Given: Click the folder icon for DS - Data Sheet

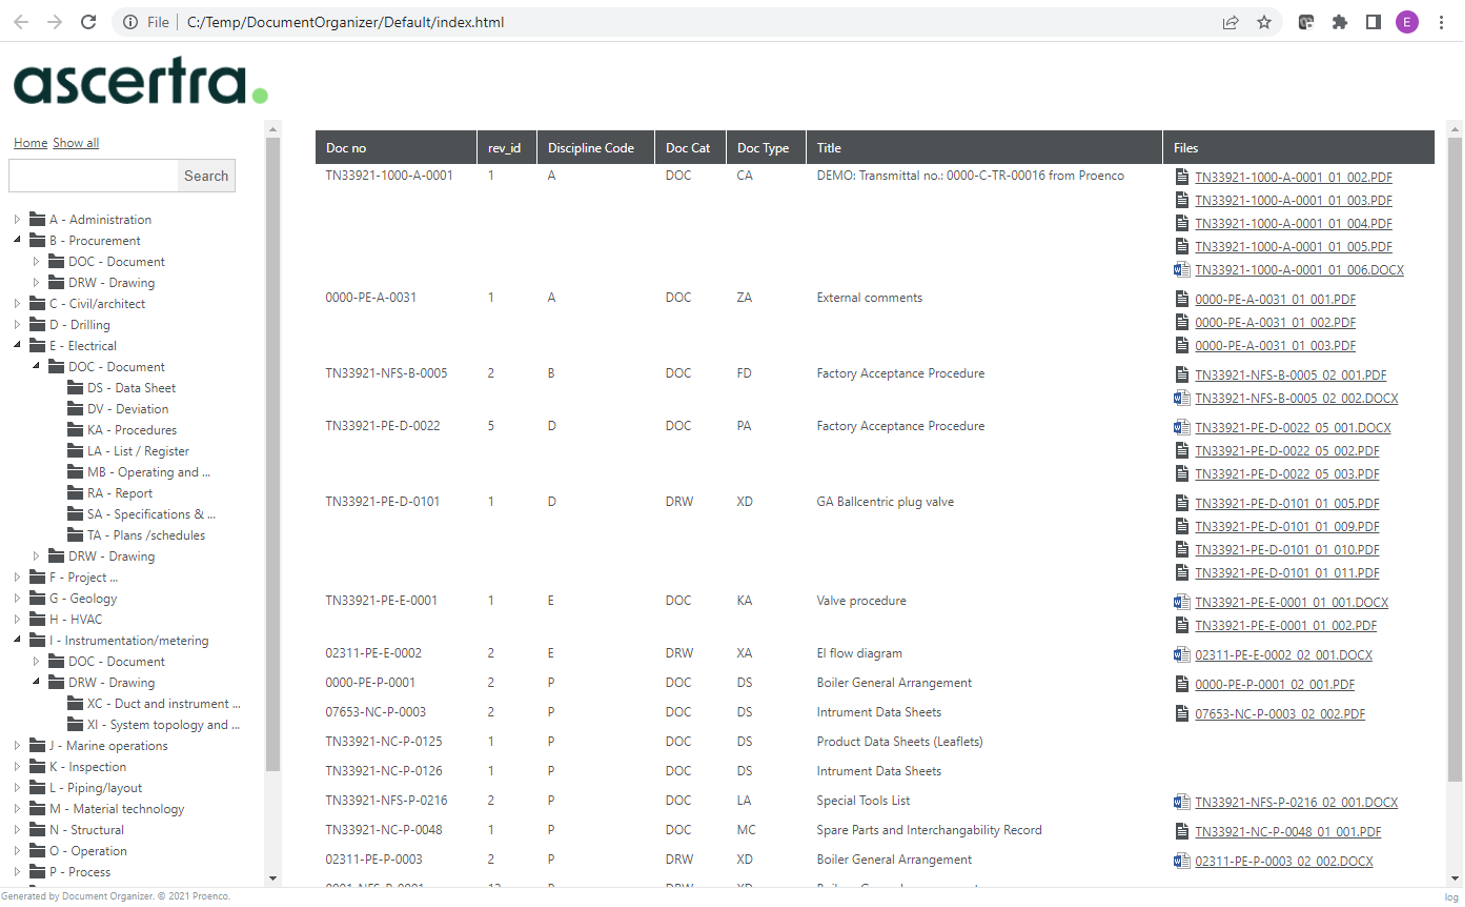Looking at the screenshot, I should pos(75,389).
